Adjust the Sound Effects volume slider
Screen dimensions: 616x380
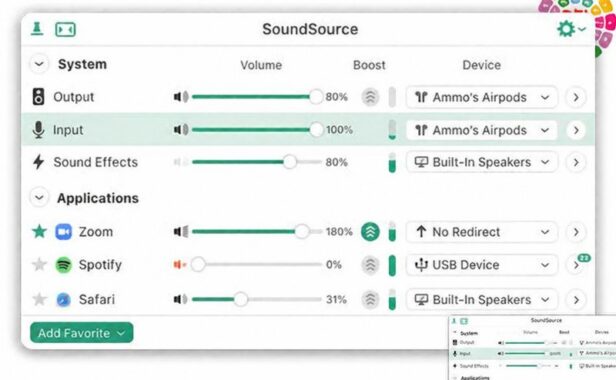[257, 162]
